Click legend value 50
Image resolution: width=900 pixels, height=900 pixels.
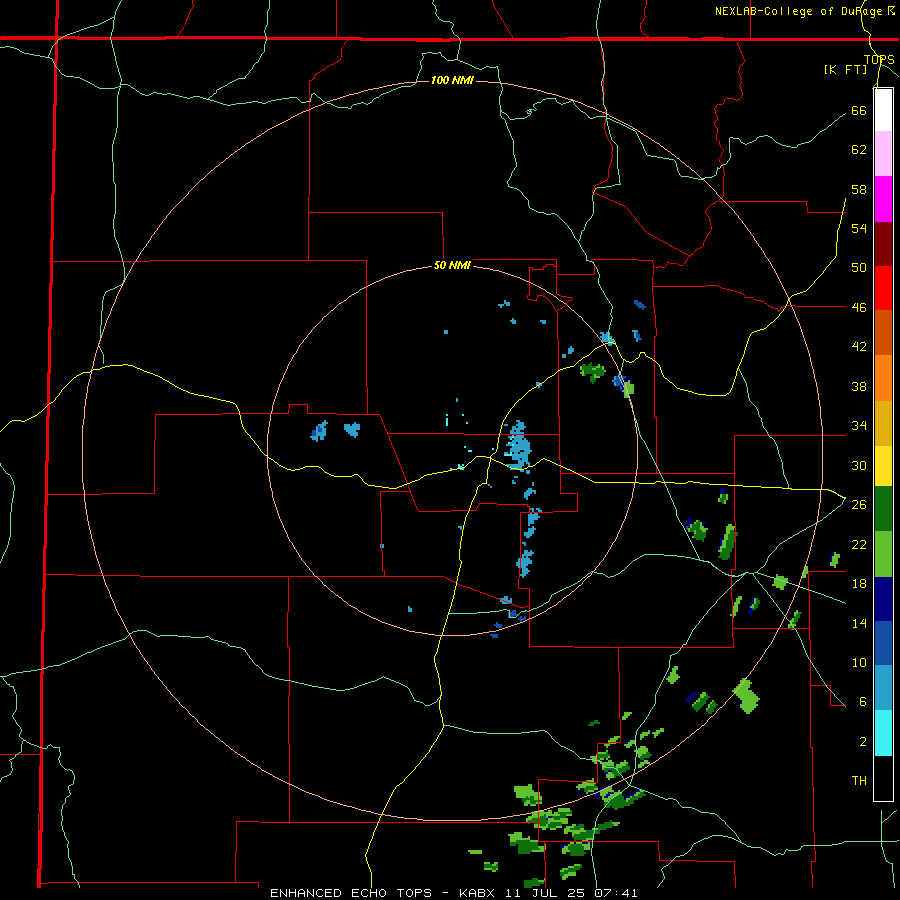point(859,267)
